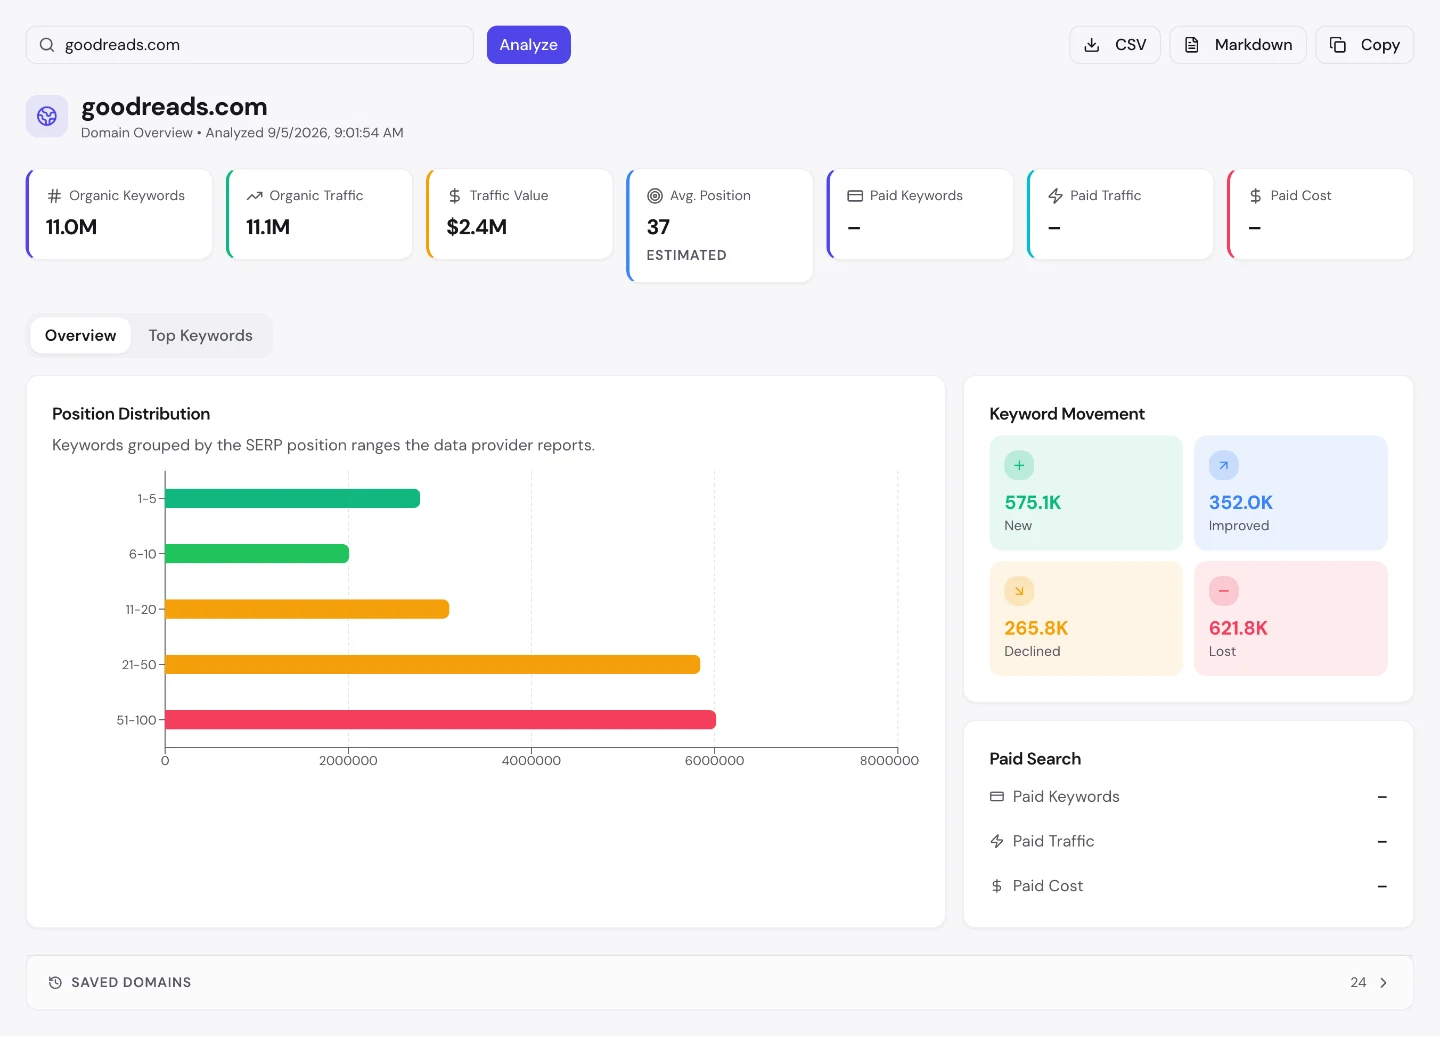Click the Analyze button
Viewport: 1440px width, 1037px height.
(529, 45)
